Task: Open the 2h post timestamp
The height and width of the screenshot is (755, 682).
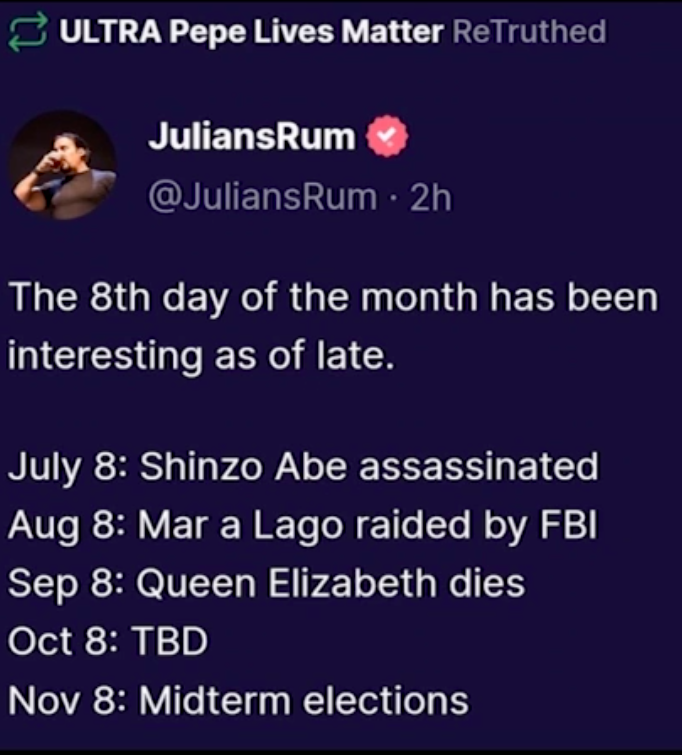Action: tap(431, 198)
